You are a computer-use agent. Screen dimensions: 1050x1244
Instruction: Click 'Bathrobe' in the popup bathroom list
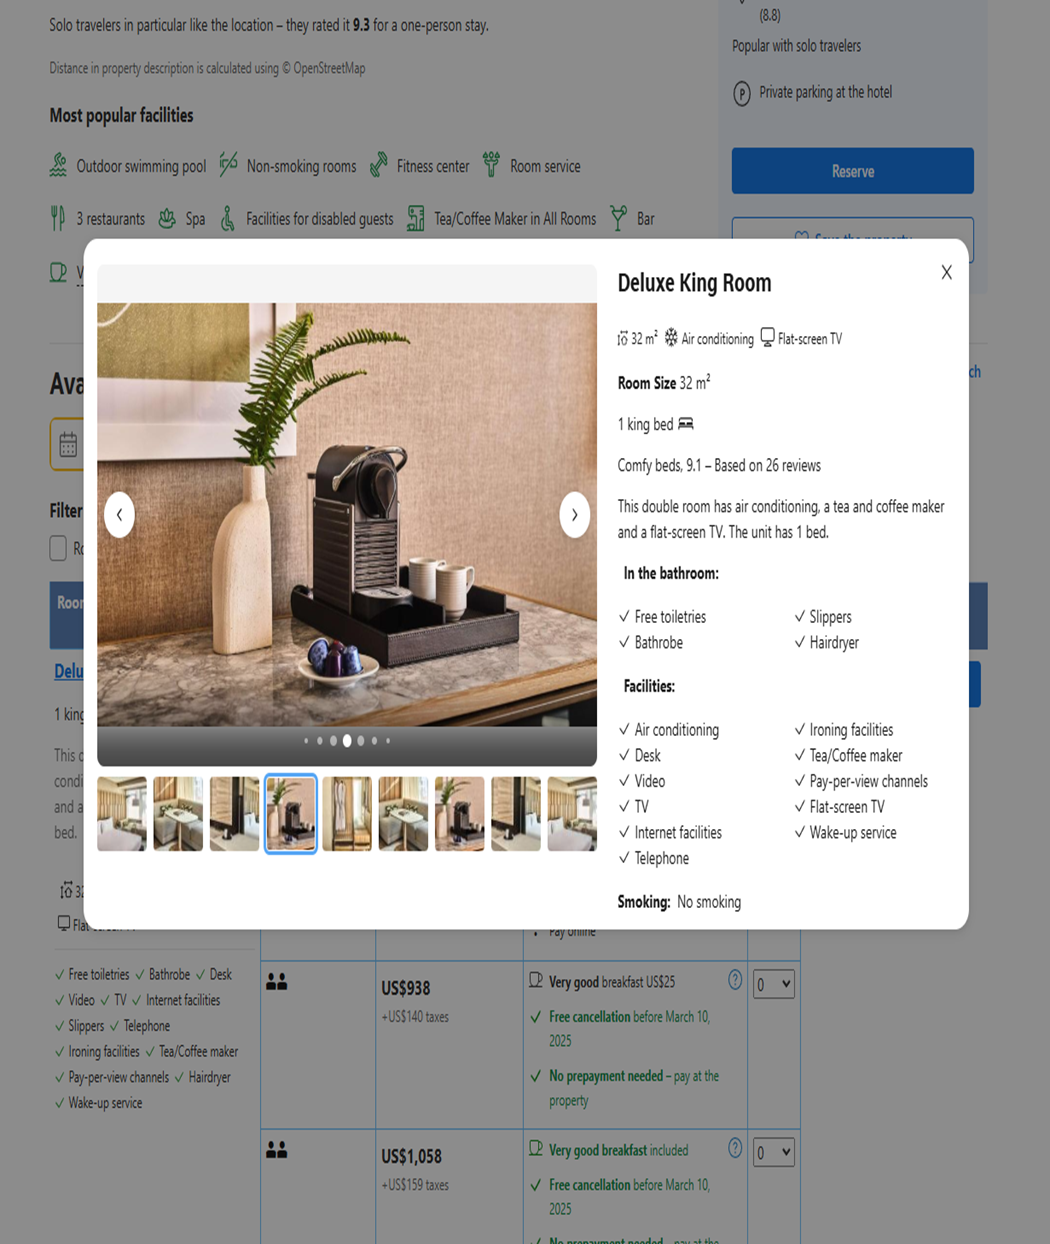(x=658, y=643)
